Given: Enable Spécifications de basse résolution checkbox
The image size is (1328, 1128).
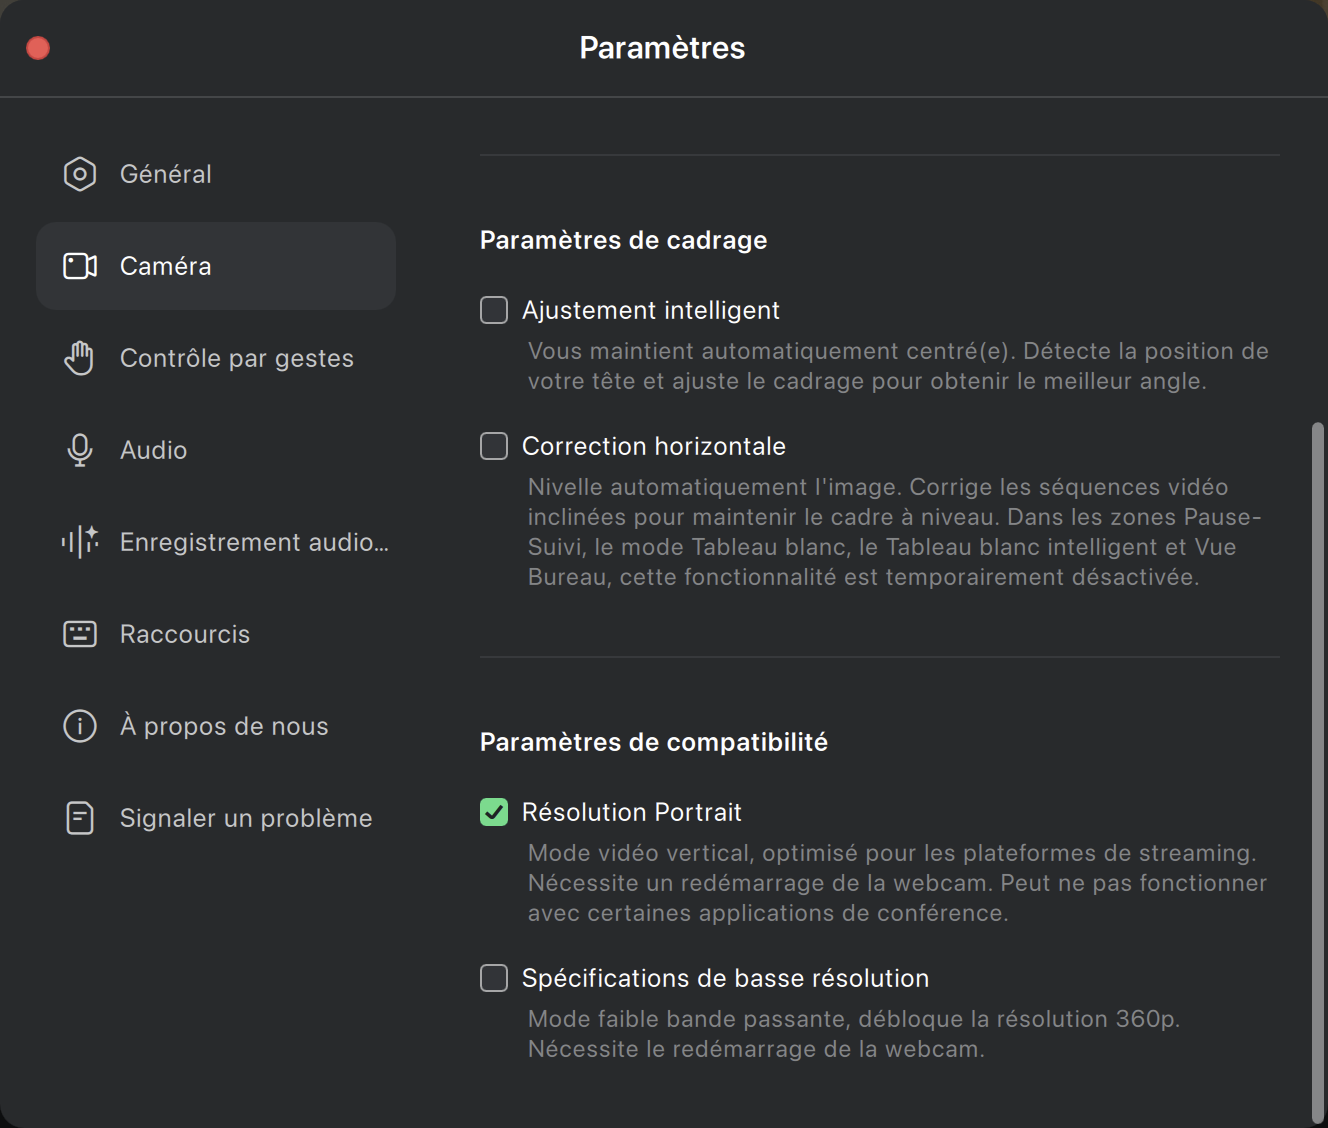Looking at the screenshot, I should click(x=494, y=978).
